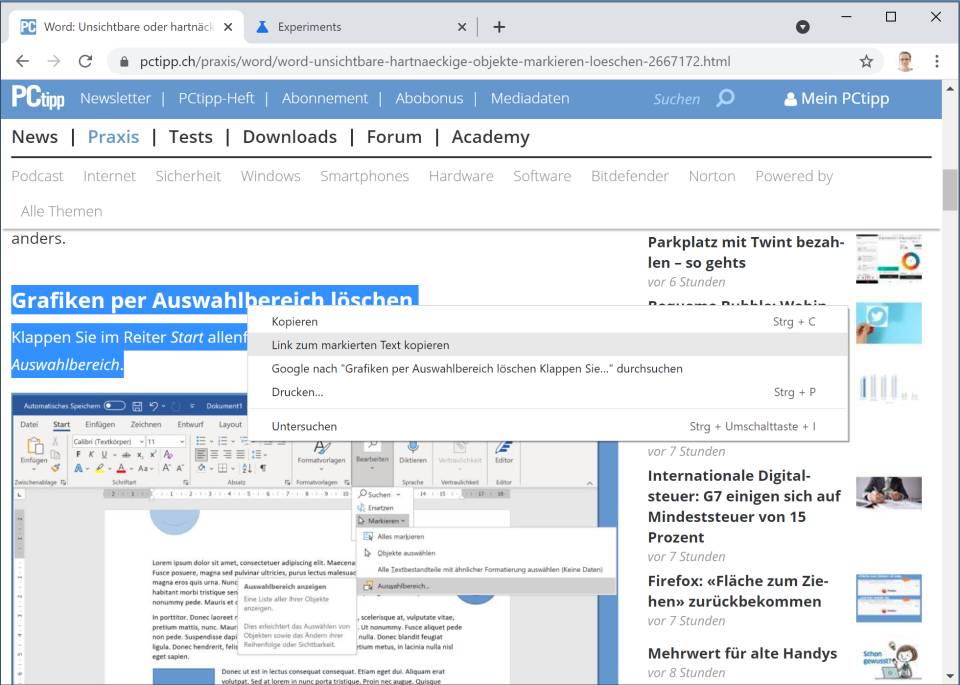Click the browser forward arrow

coord(54,61)
